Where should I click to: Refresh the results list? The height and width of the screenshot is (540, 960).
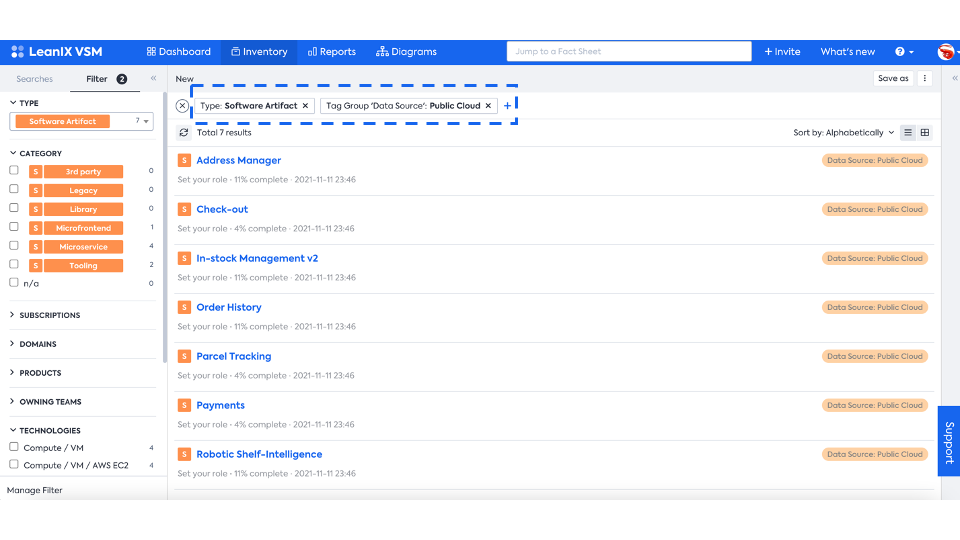point(184,132)
